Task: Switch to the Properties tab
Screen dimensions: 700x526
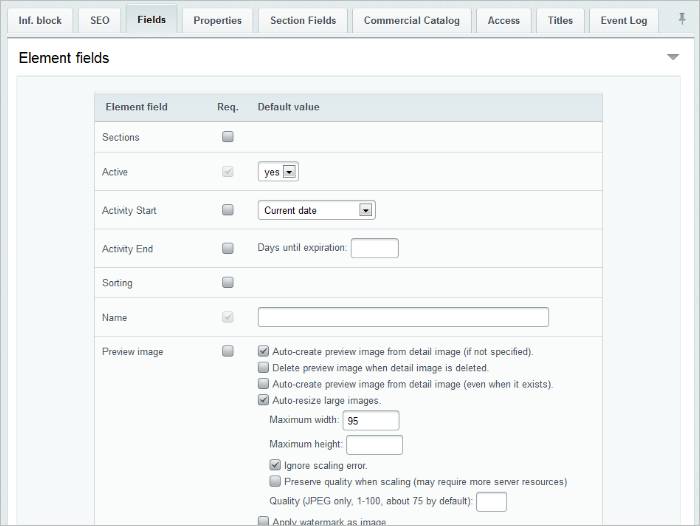Action: [217, 21]
